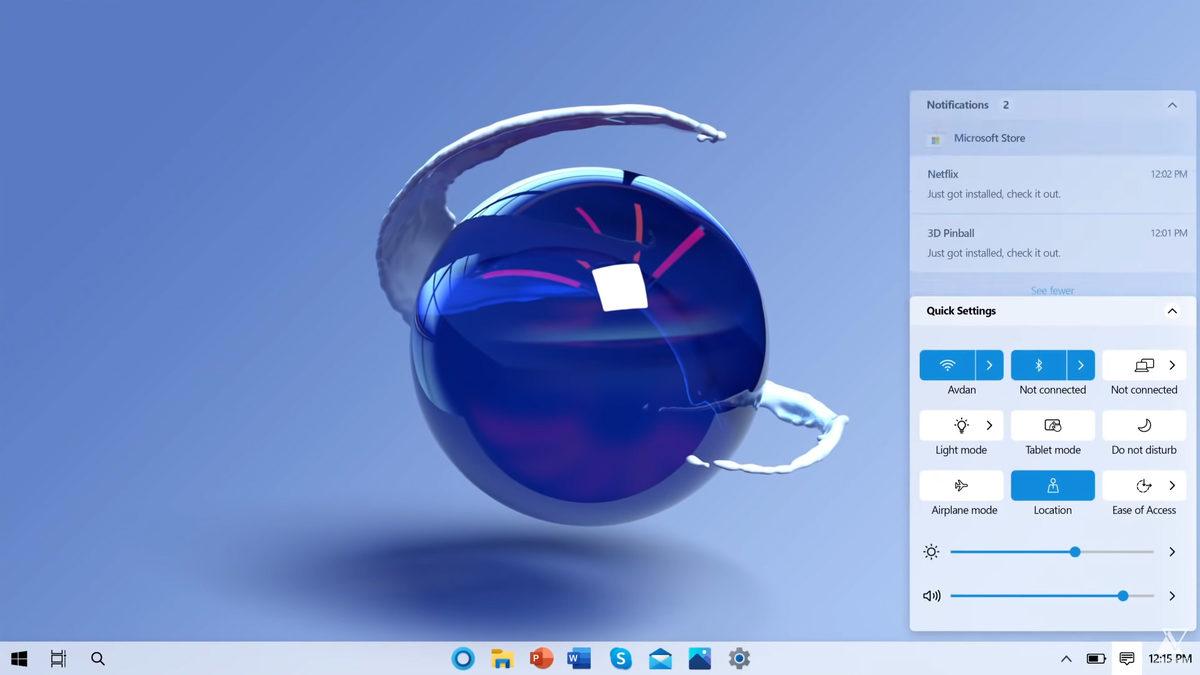The height and width of the screenshot is (675, 1200).
Task: Open the Mail app from the taskbar
Action: (659, 659)
